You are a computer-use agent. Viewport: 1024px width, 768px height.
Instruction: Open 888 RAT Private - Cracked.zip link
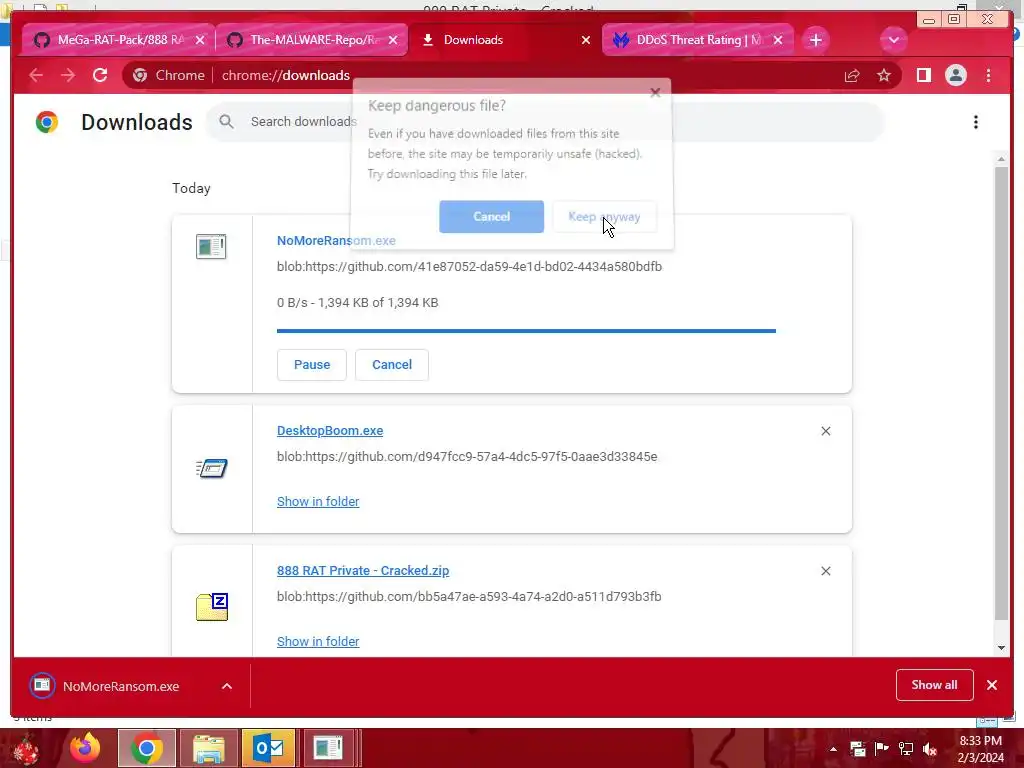(363, 570)
